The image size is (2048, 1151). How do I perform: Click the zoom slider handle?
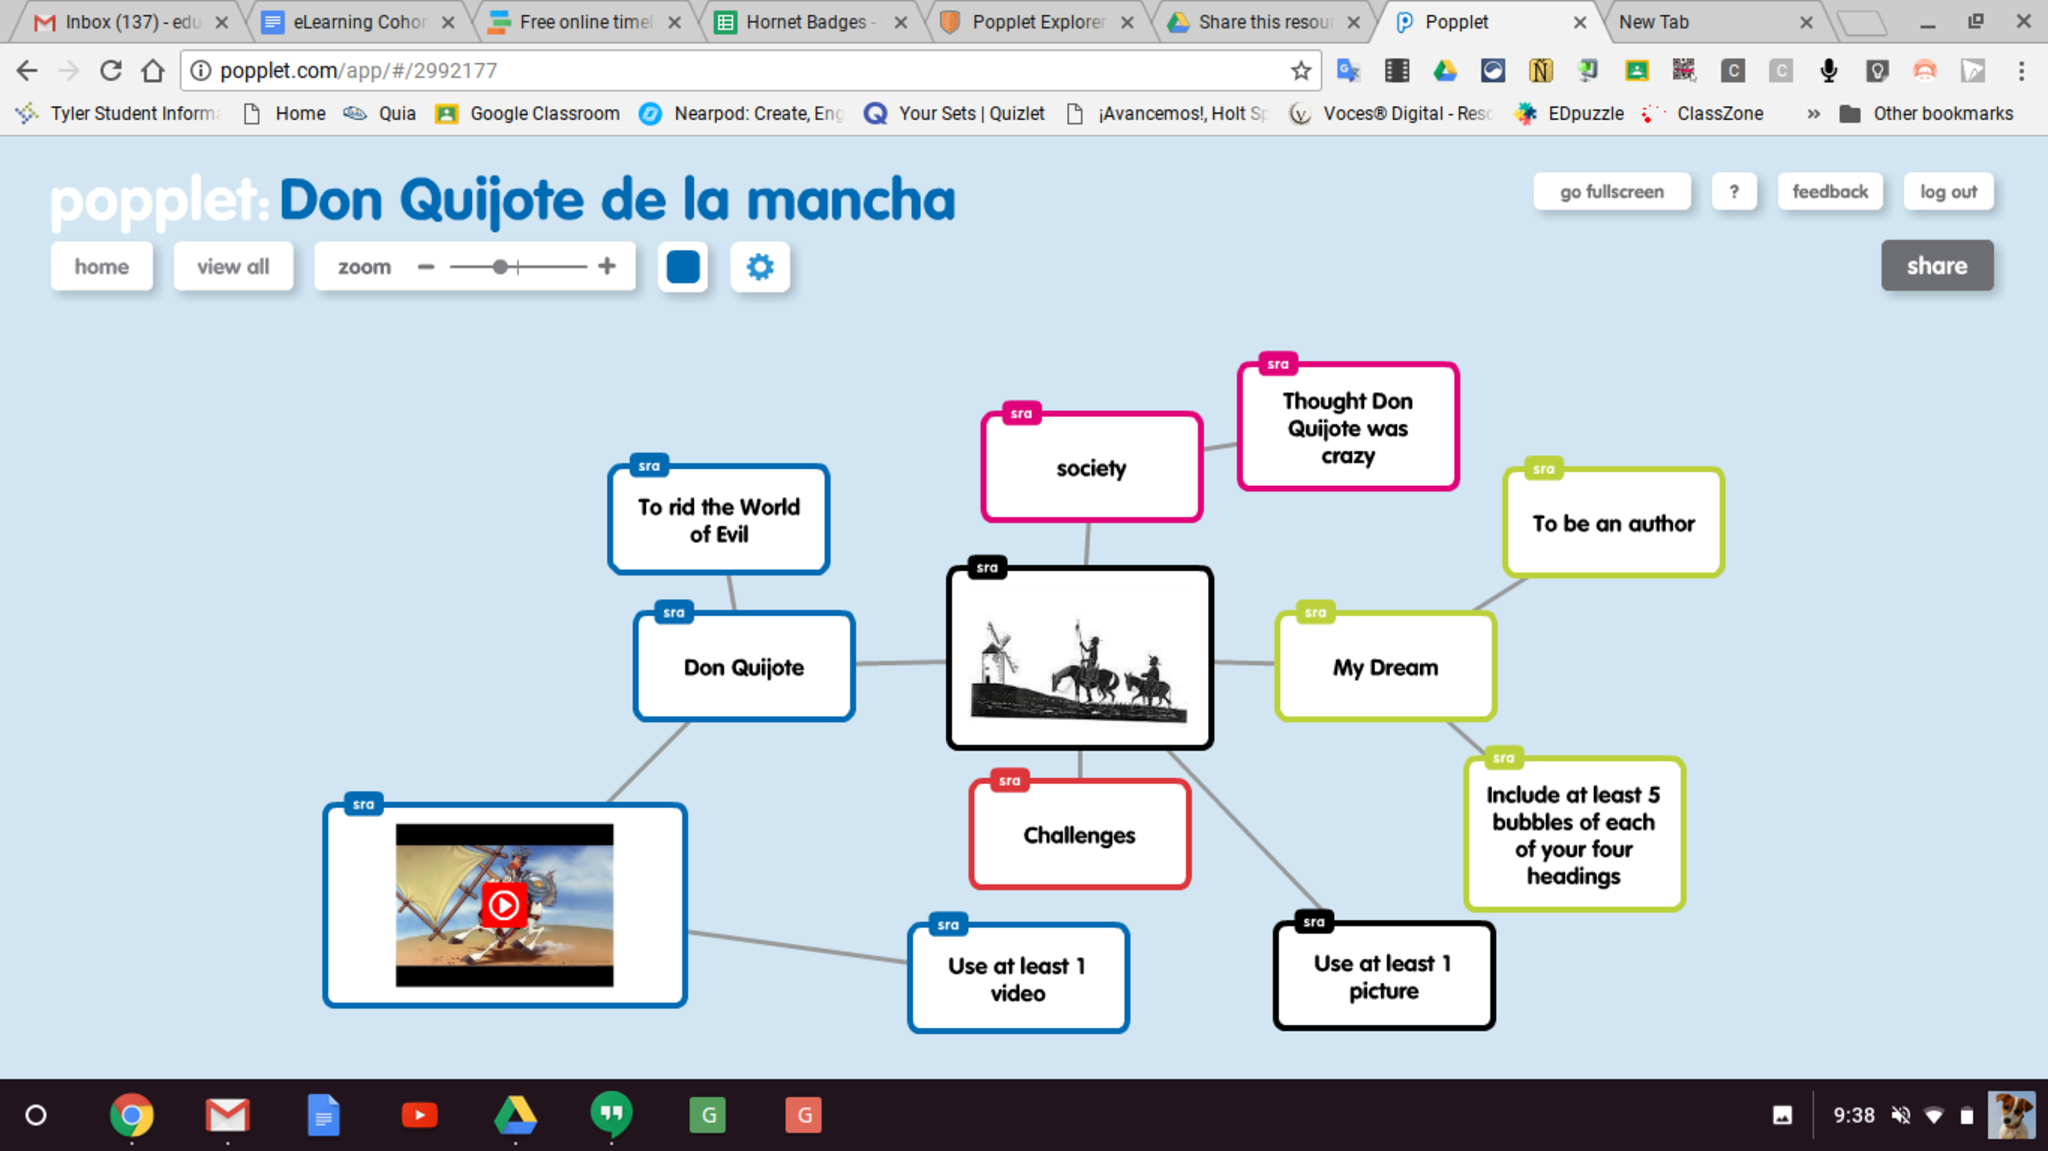500,267
